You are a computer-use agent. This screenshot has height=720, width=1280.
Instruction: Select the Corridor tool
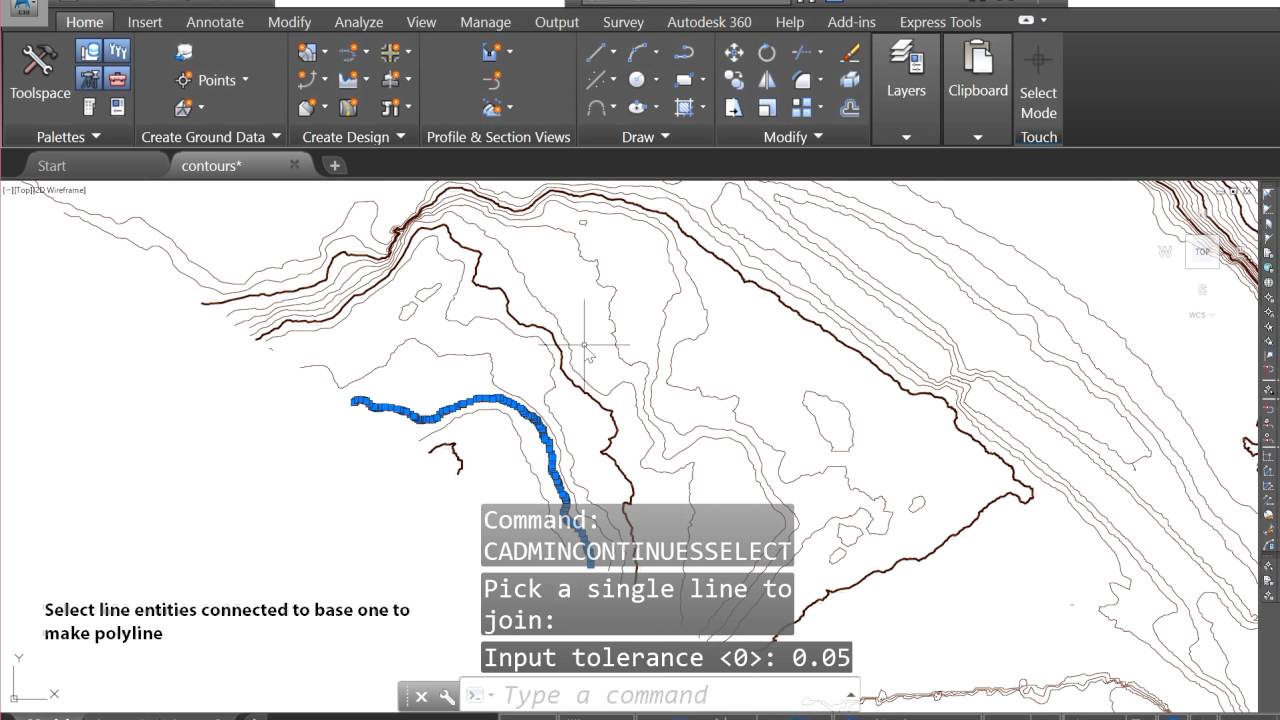350,107
